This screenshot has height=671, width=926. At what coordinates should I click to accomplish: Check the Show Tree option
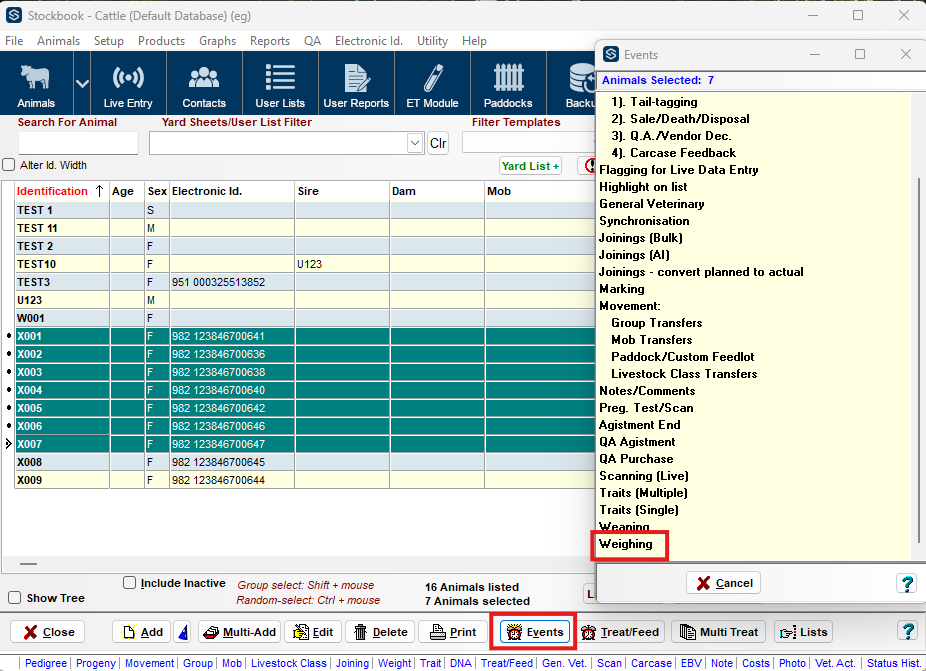pos(15,598)
